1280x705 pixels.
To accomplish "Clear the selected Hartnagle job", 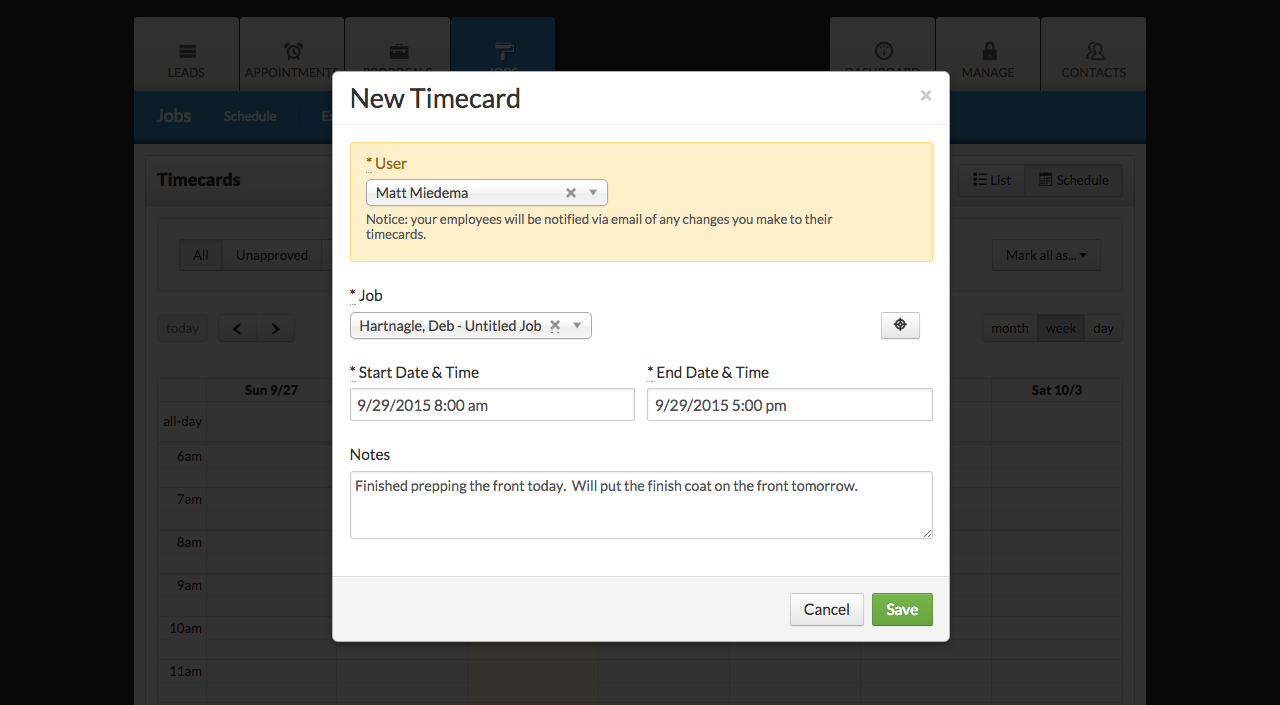I will (555, 326).
